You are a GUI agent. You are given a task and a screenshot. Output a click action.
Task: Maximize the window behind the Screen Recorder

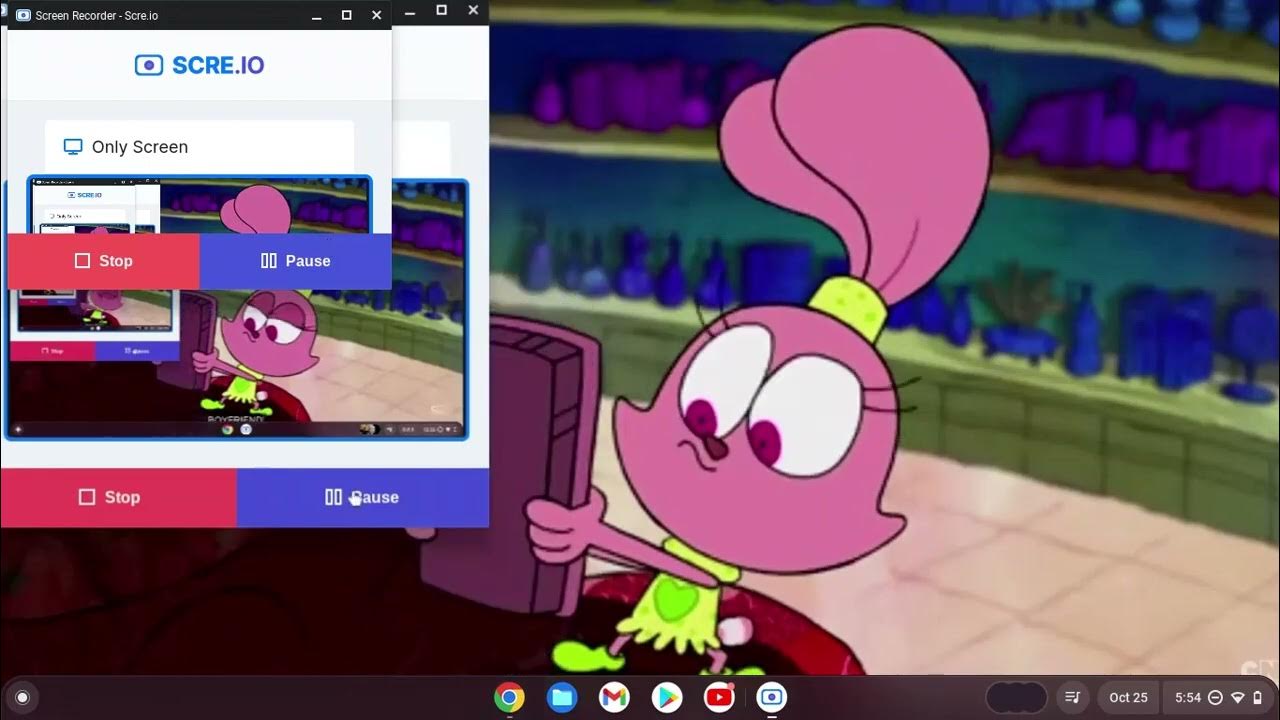(441, 10)
